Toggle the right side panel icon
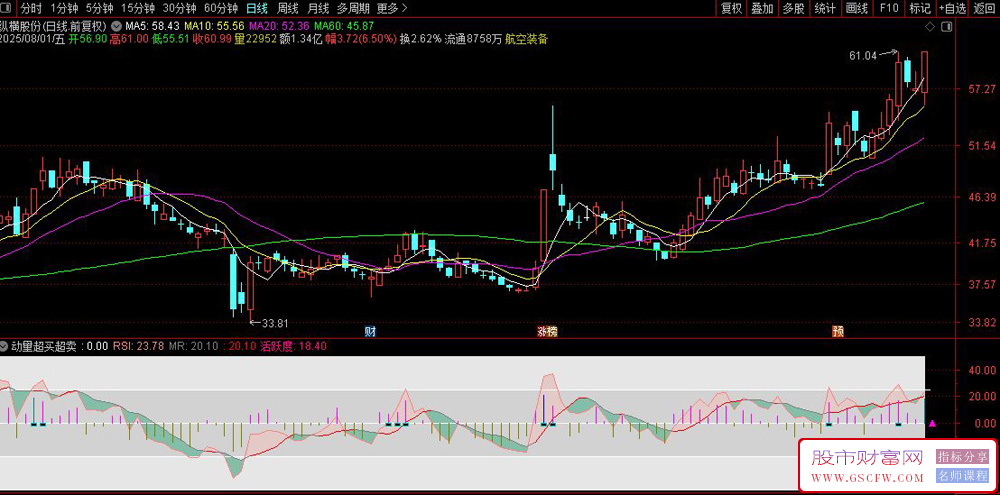Viewport: 1000px width, 495px height. click(946, 26)
